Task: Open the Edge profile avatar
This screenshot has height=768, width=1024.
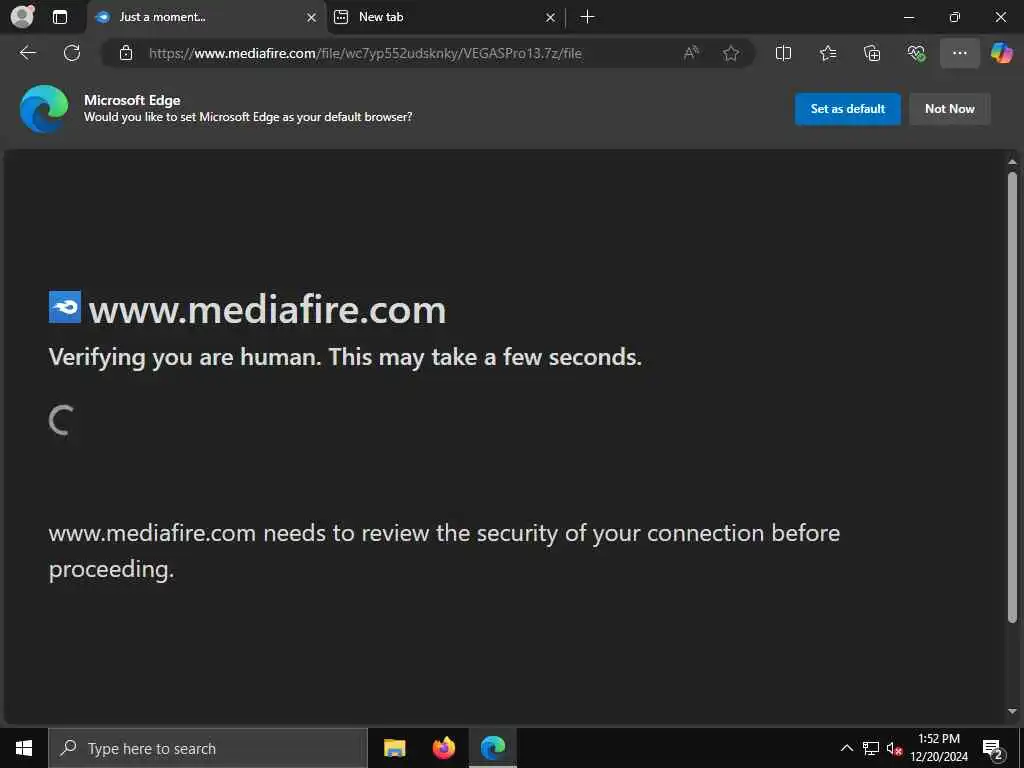Action: pos(23,16)
